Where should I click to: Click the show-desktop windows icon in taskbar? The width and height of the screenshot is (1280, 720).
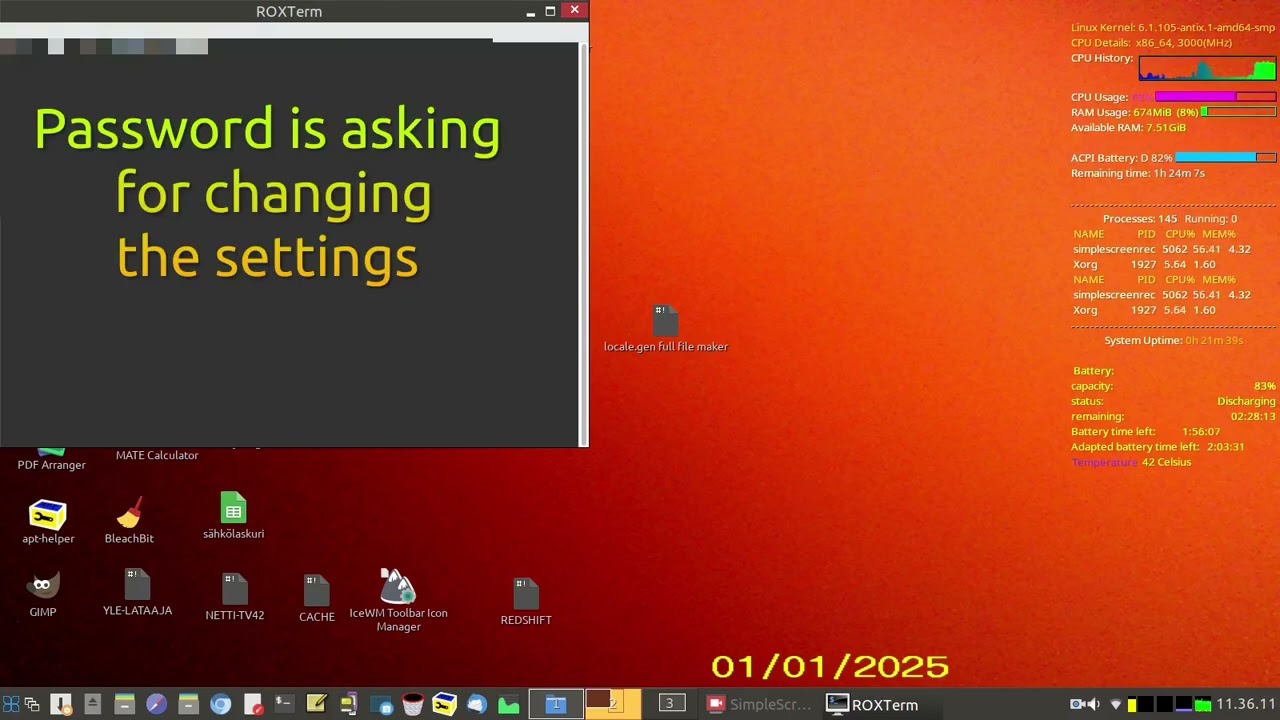coord(32,705)
